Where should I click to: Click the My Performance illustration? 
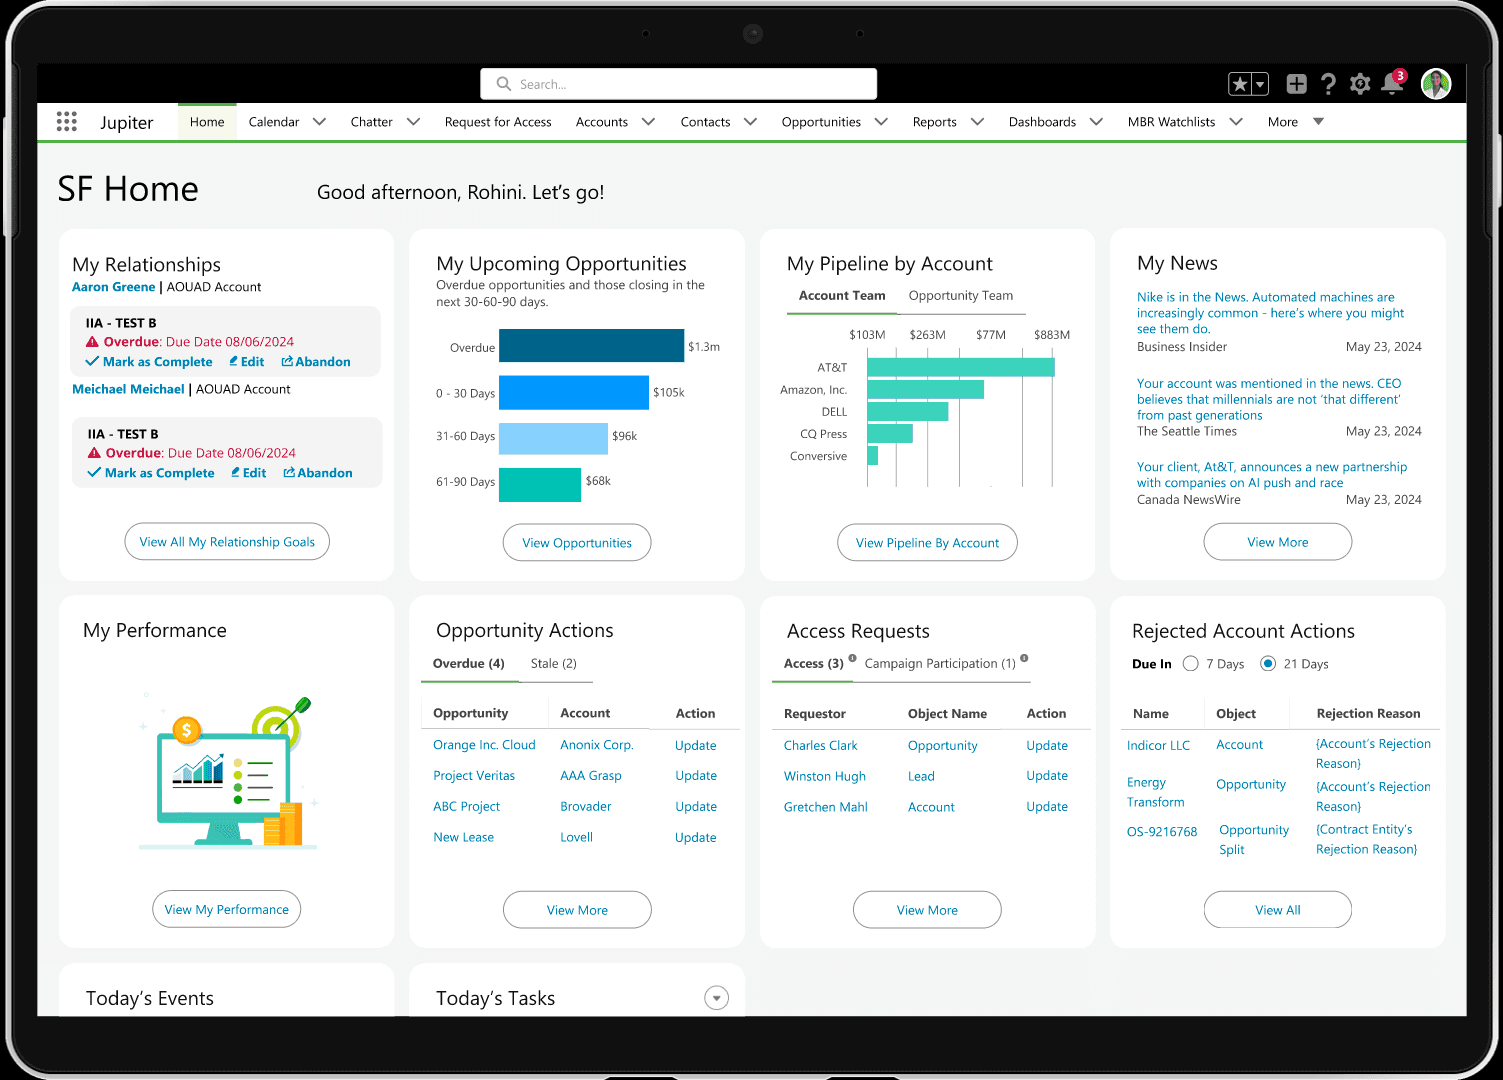(x=229, y=773)
